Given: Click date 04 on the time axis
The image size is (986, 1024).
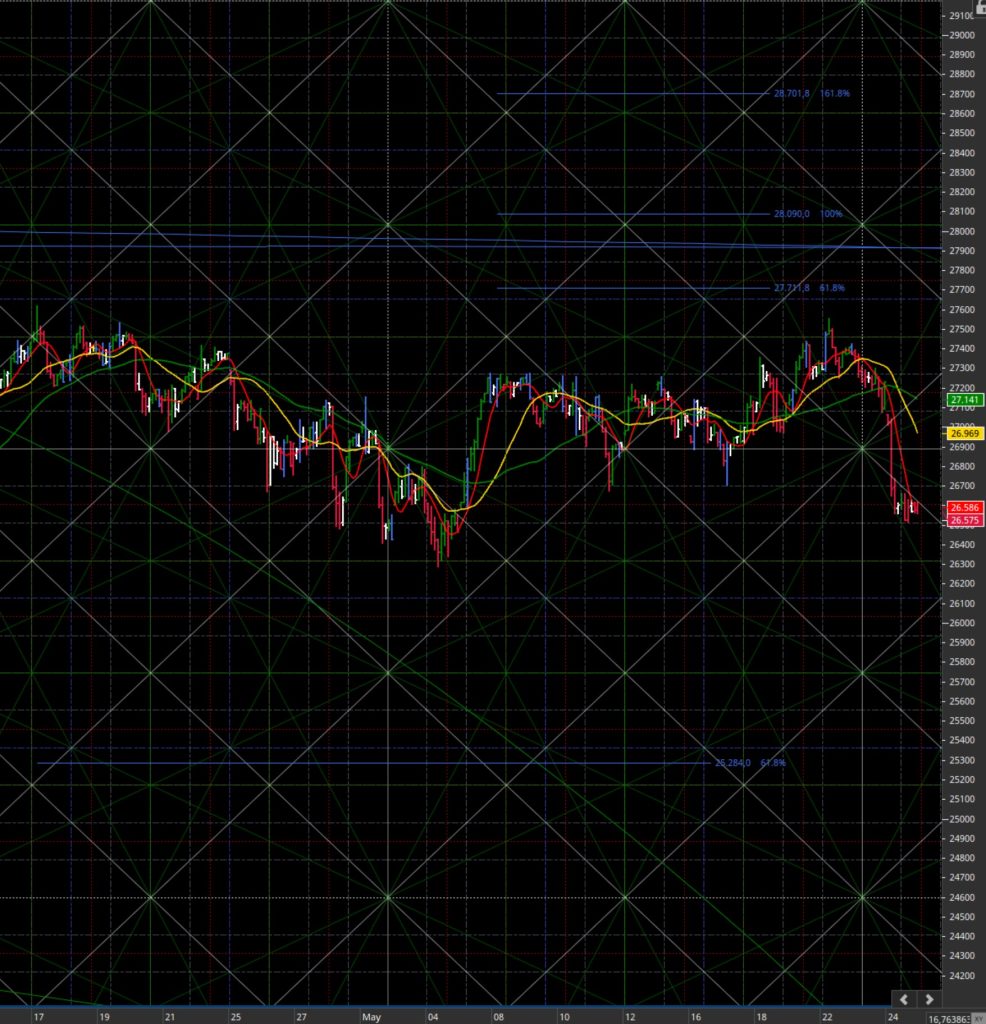Looking at the screenshot, I should [x=433, y=1017].
